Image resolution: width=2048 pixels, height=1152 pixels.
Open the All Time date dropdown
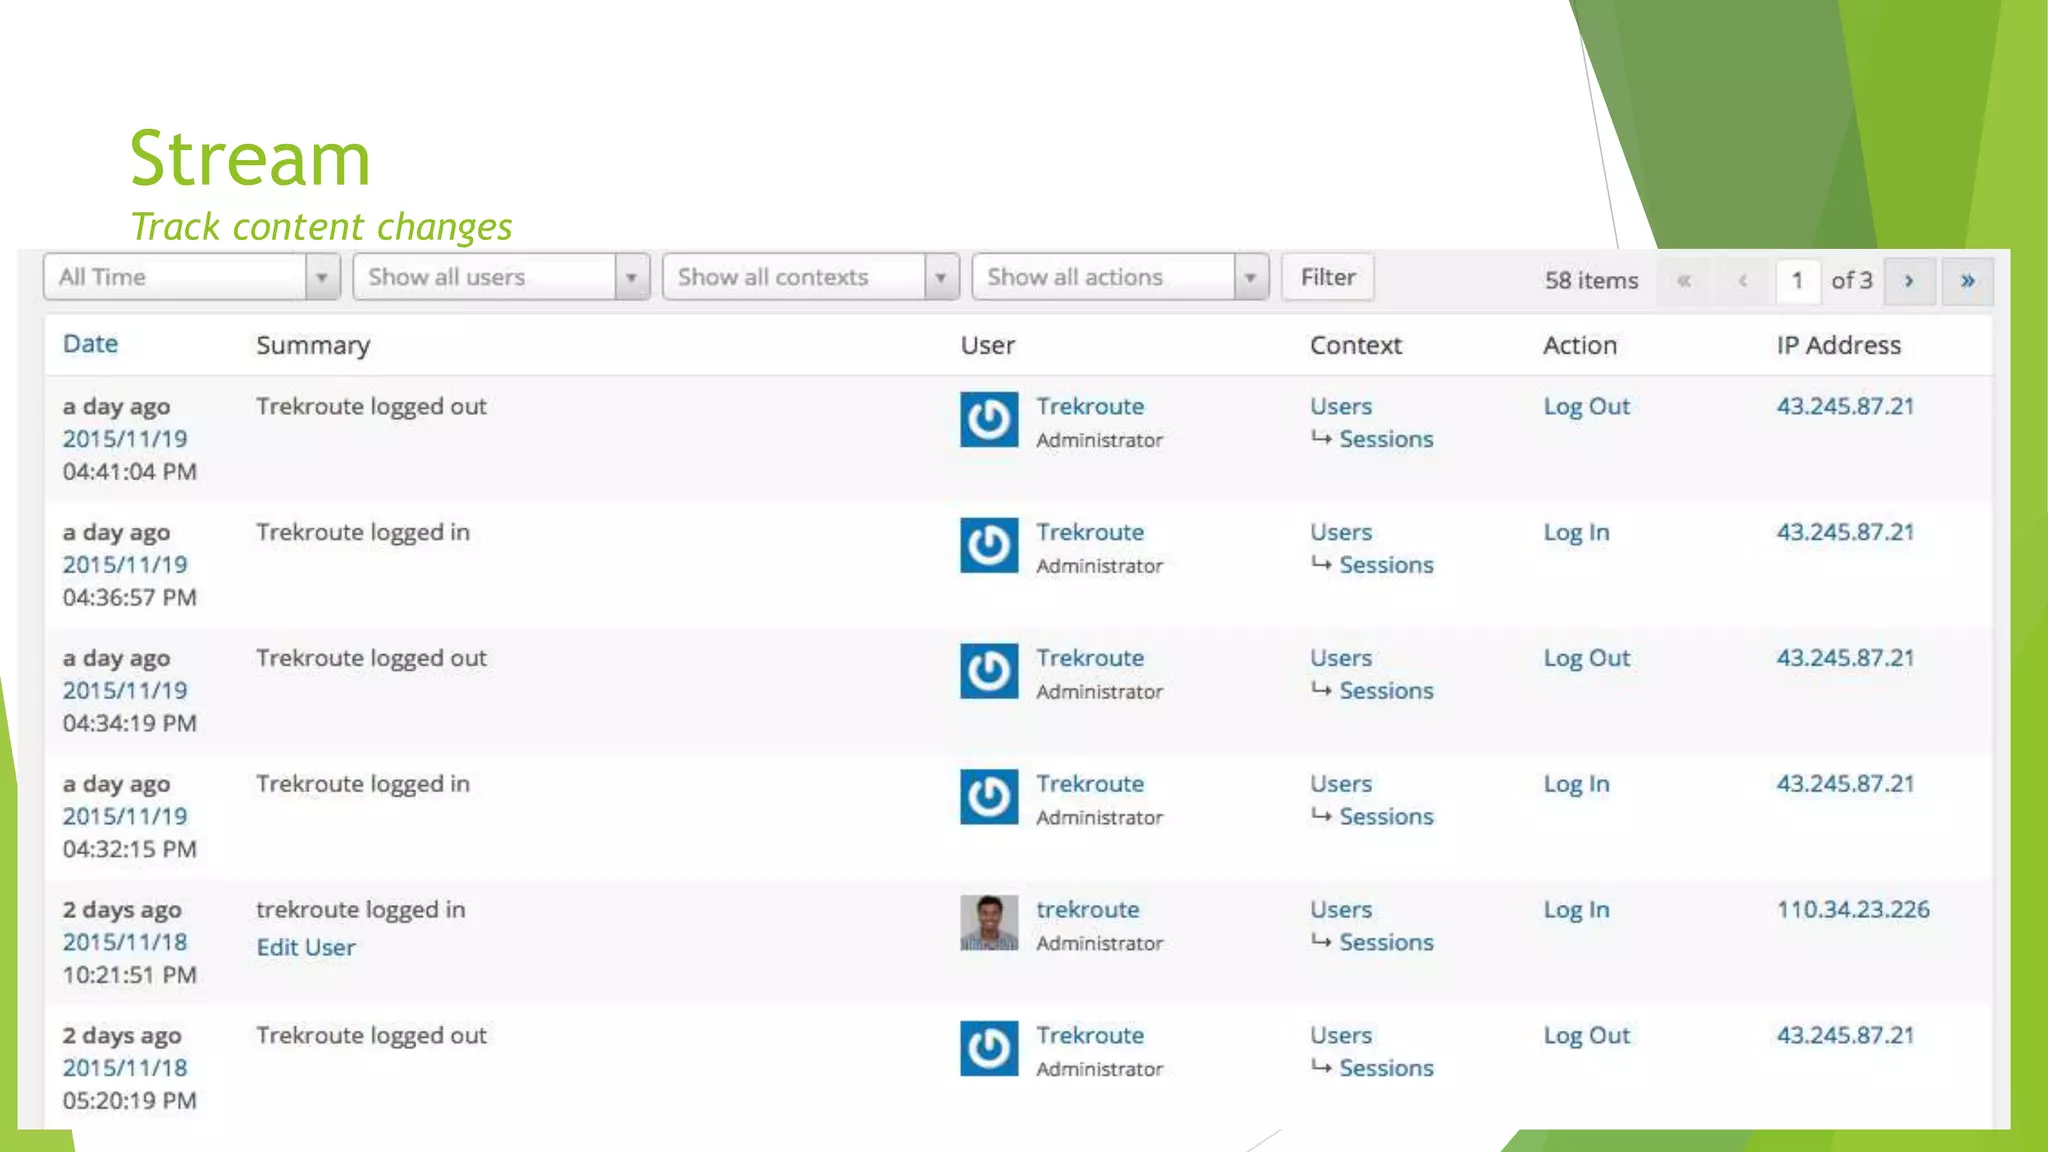tap(192, 277)
